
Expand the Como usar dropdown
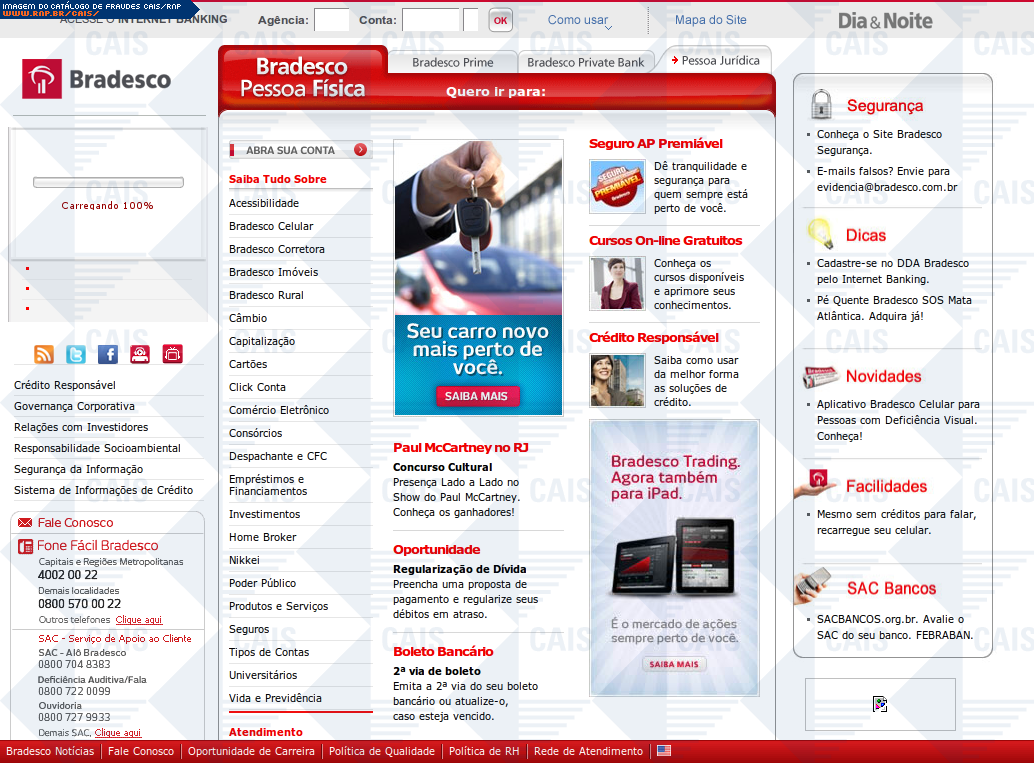[579, 21]
